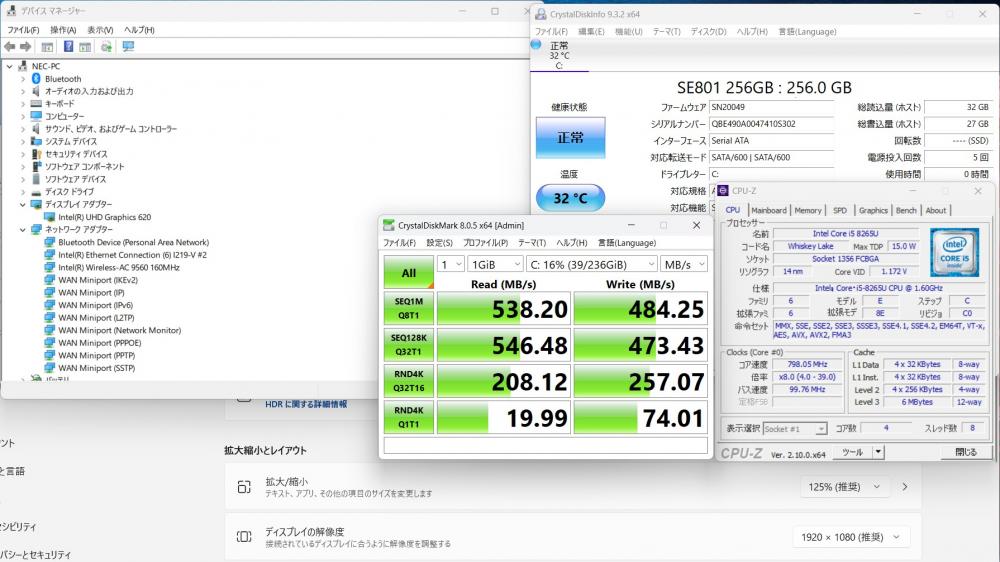Switch to CPU tab in CPU-Z
Image resolution: width=1000 pixels, height=562 pixels.
click(x=733, y=210)
